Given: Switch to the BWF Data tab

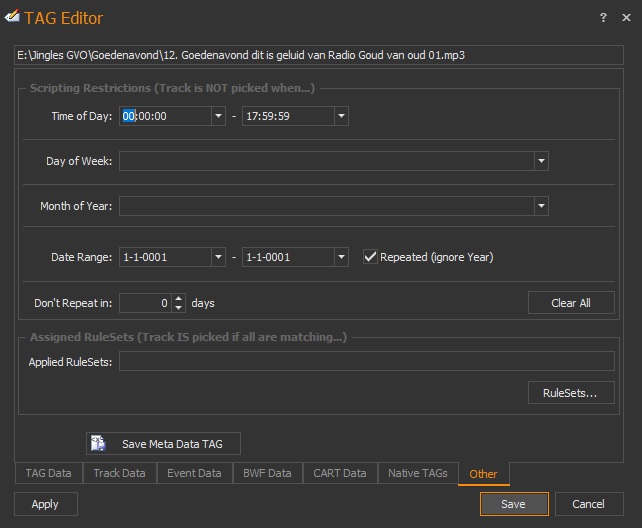Looking at the screenshot, I should [267, 473].
